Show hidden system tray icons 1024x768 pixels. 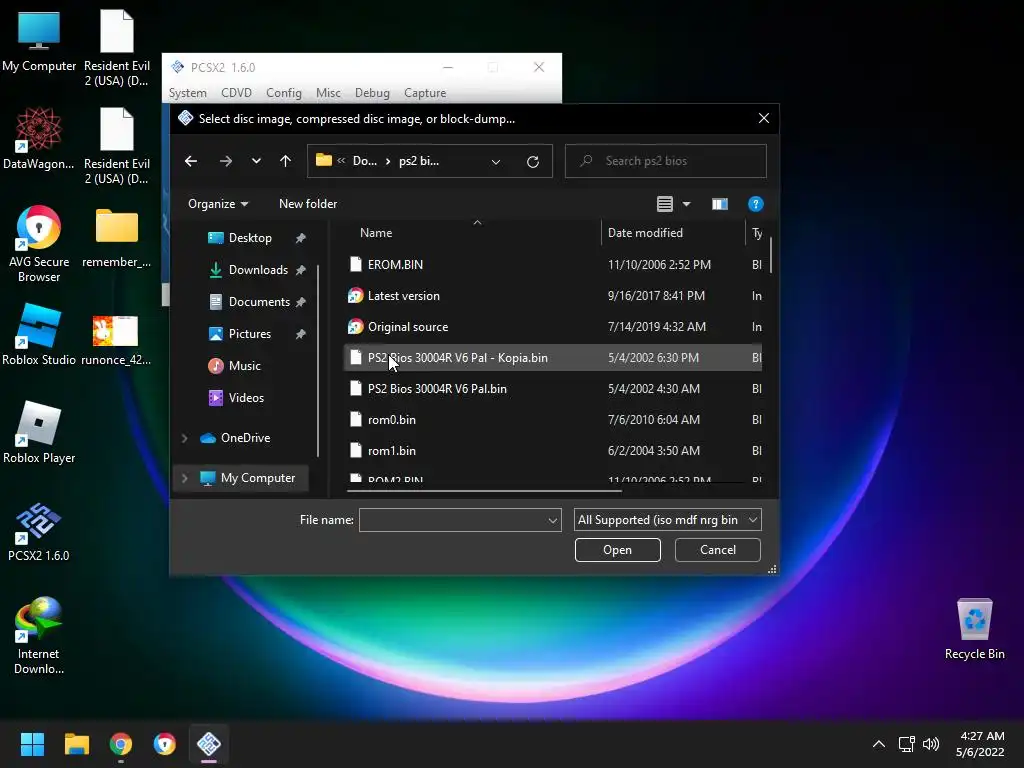(x=879, y=744)
